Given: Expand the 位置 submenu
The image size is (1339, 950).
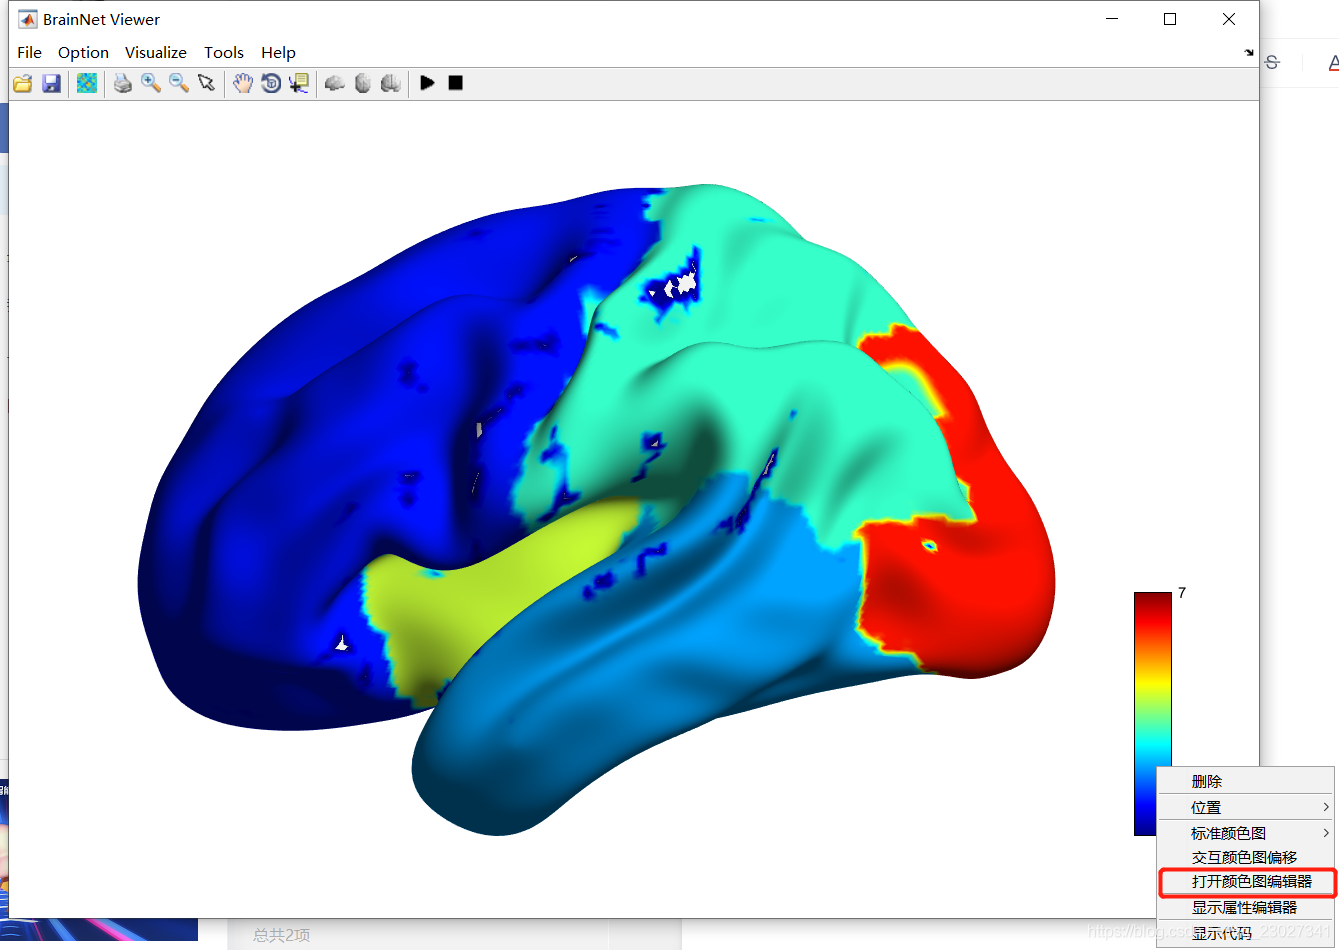Looking at the screenshot, I should (x=1245, y=807).
